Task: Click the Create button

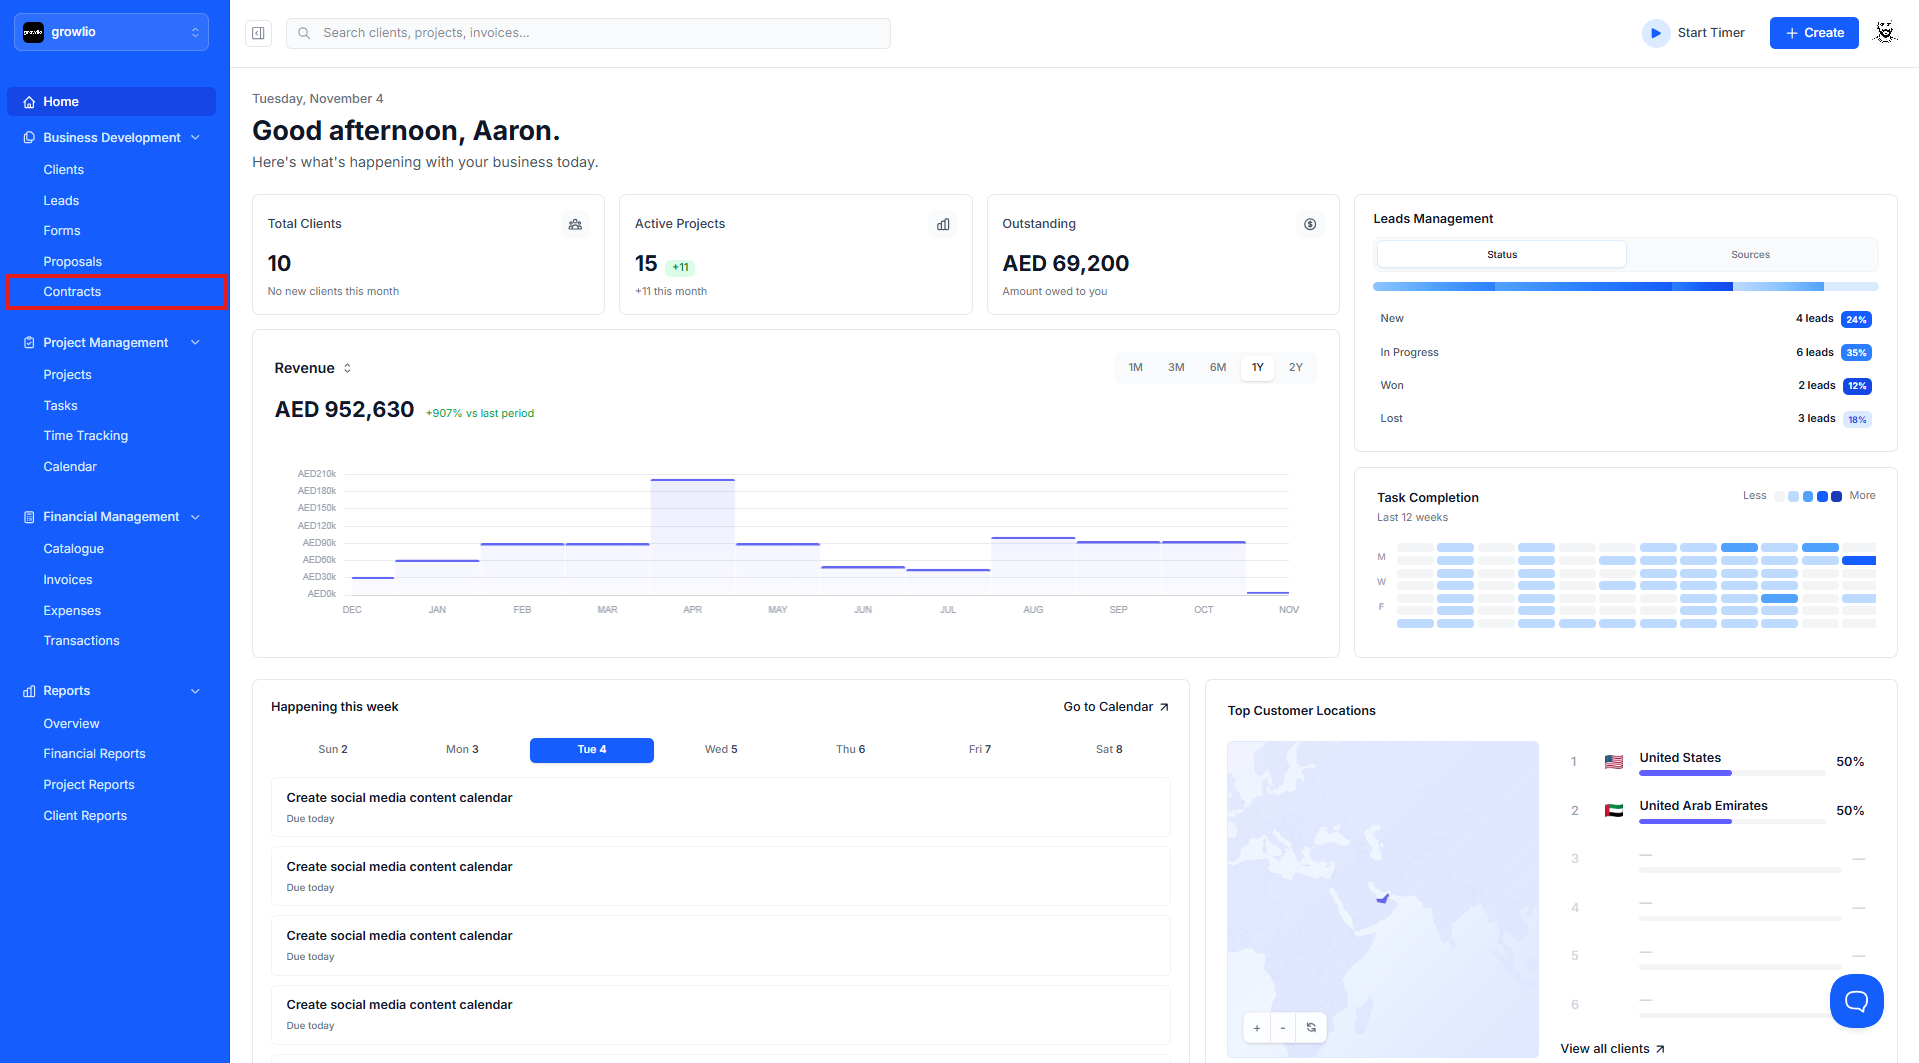Action: [x=1814, y=33]
